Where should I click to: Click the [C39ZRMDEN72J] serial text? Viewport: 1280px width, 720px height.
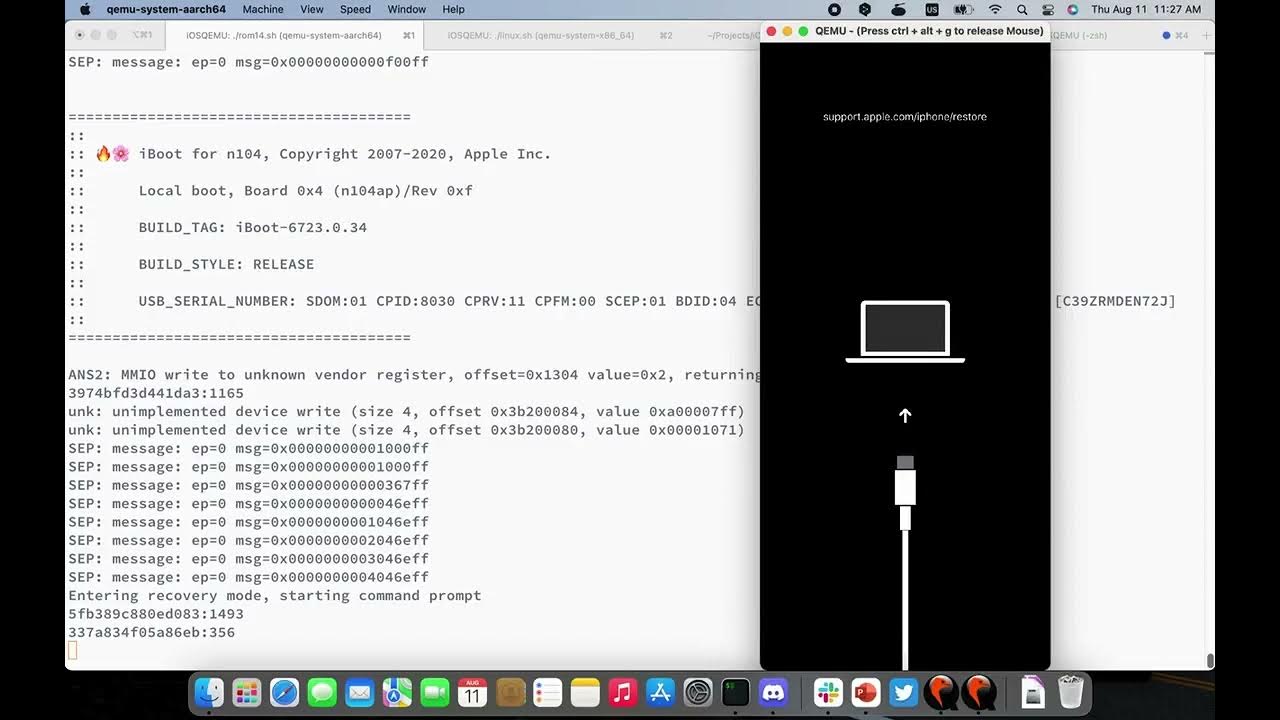tap(1115, 301)
